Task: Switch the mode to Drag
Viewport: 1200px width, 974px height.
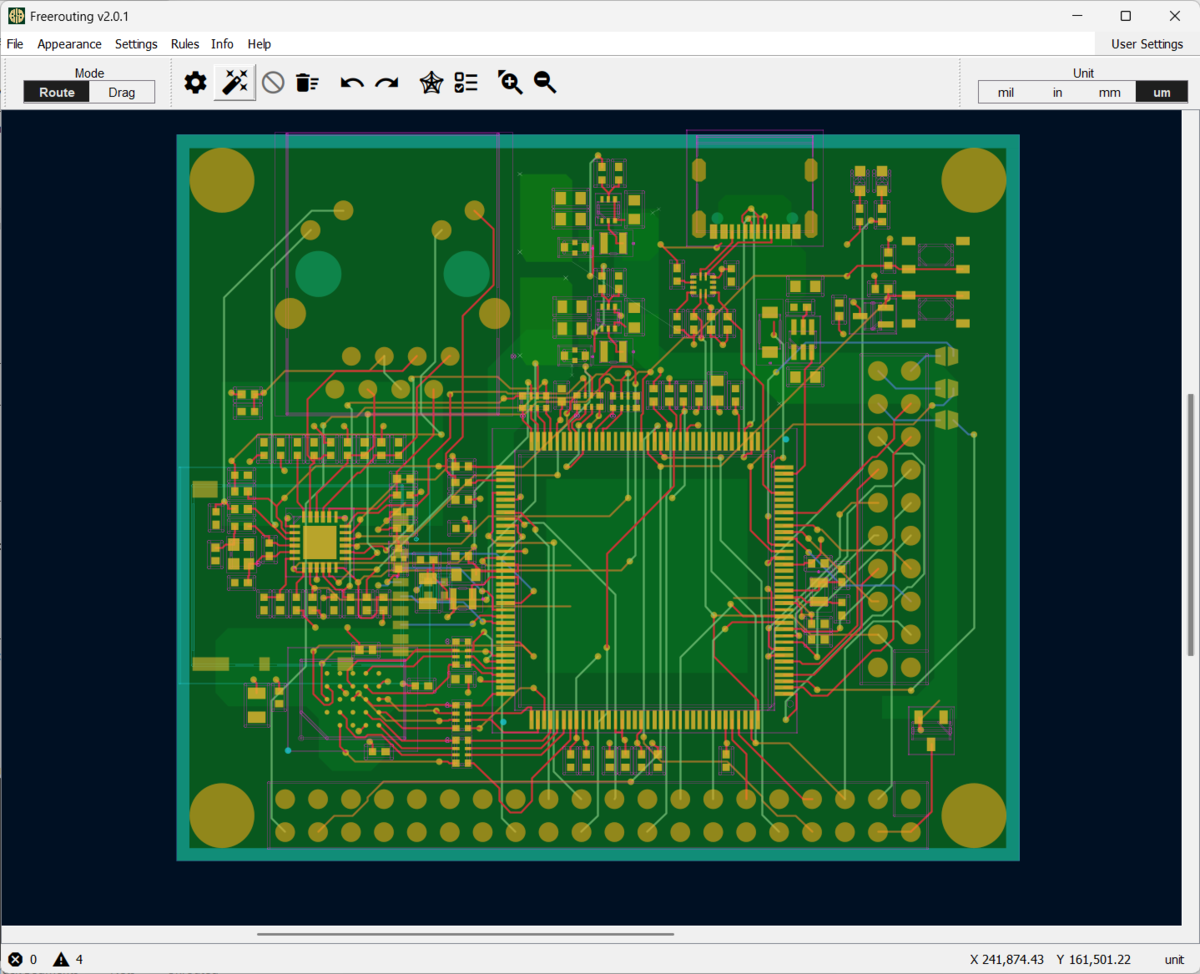Action: click(x=122, y=92)
